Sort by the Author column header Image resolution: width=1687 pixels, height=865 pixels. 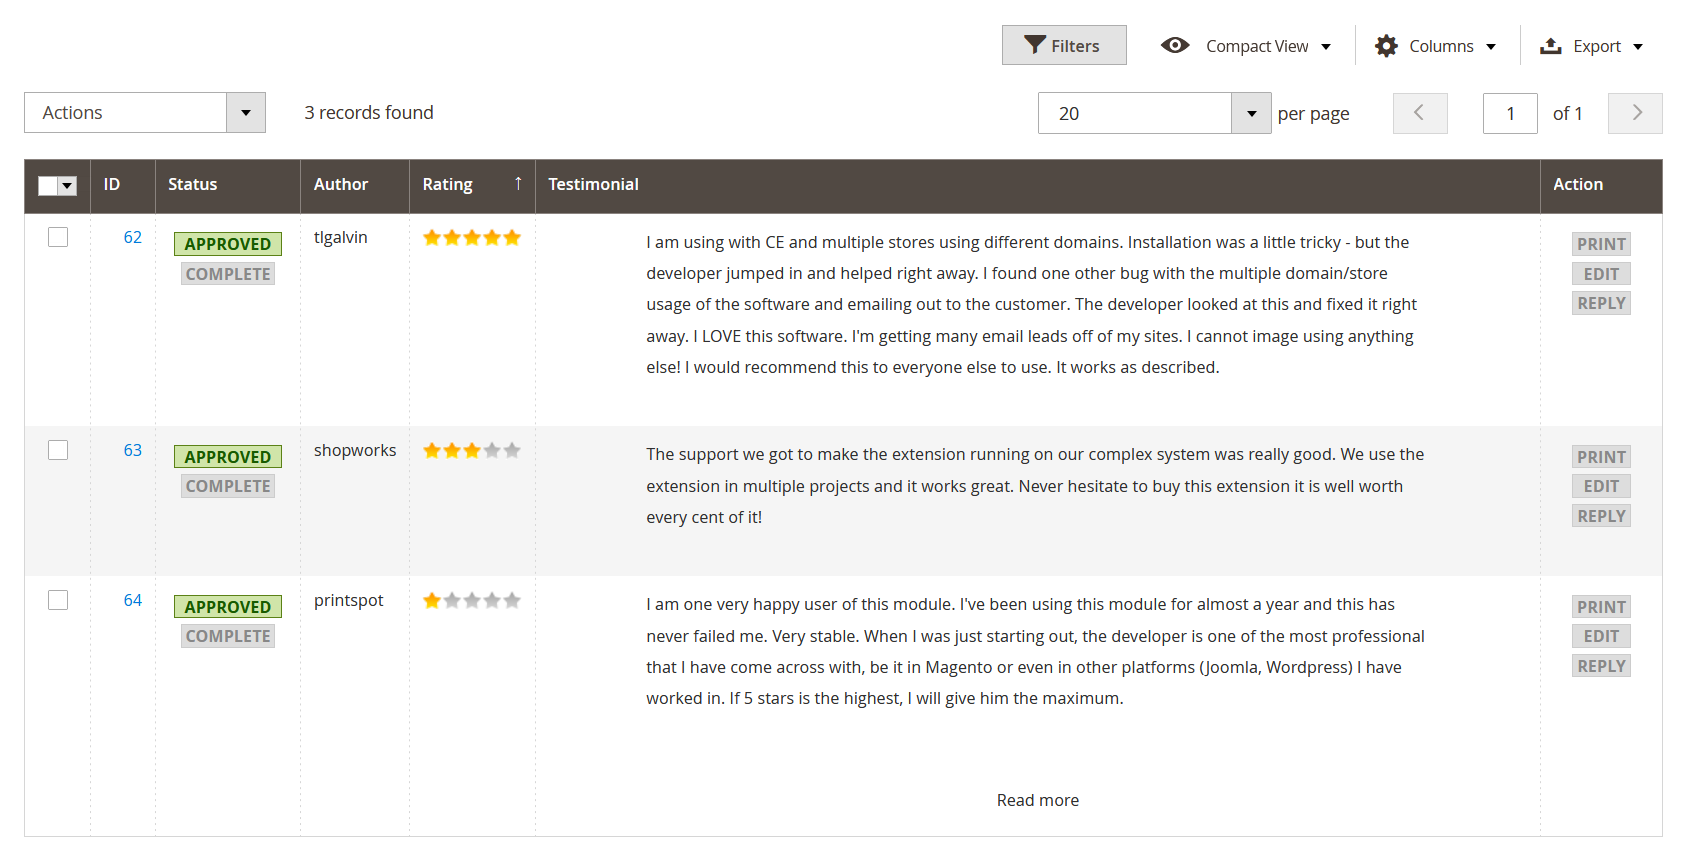[x=341, y=184]
